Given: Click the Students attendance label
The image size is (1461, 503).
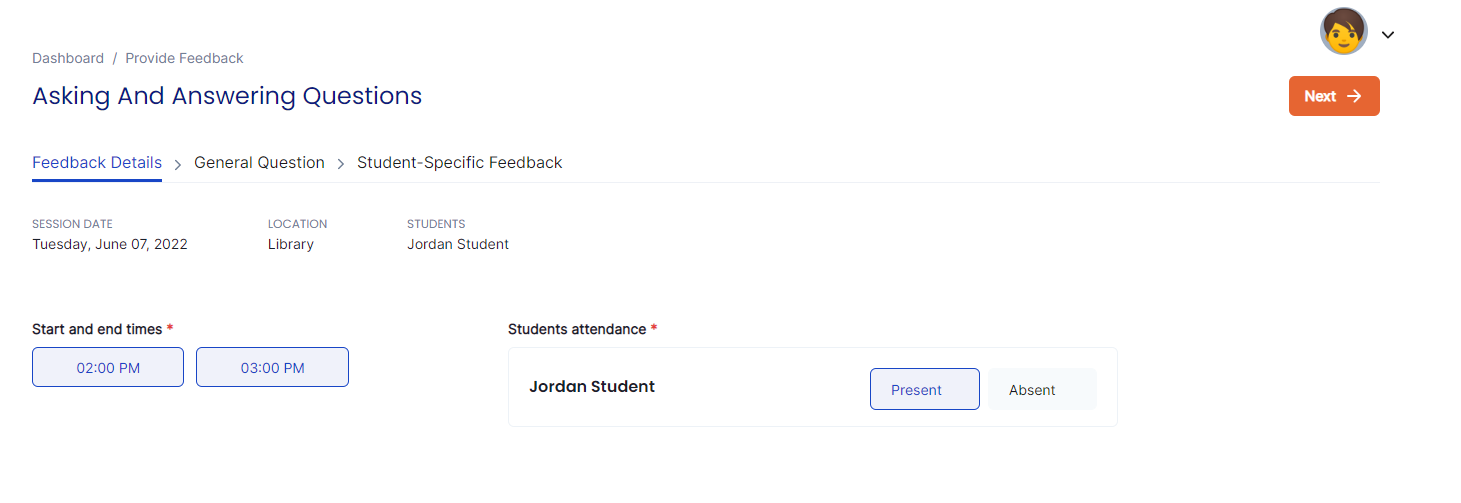Looking at the screenshot, I should pyautogui.click(x=577, y=329).
